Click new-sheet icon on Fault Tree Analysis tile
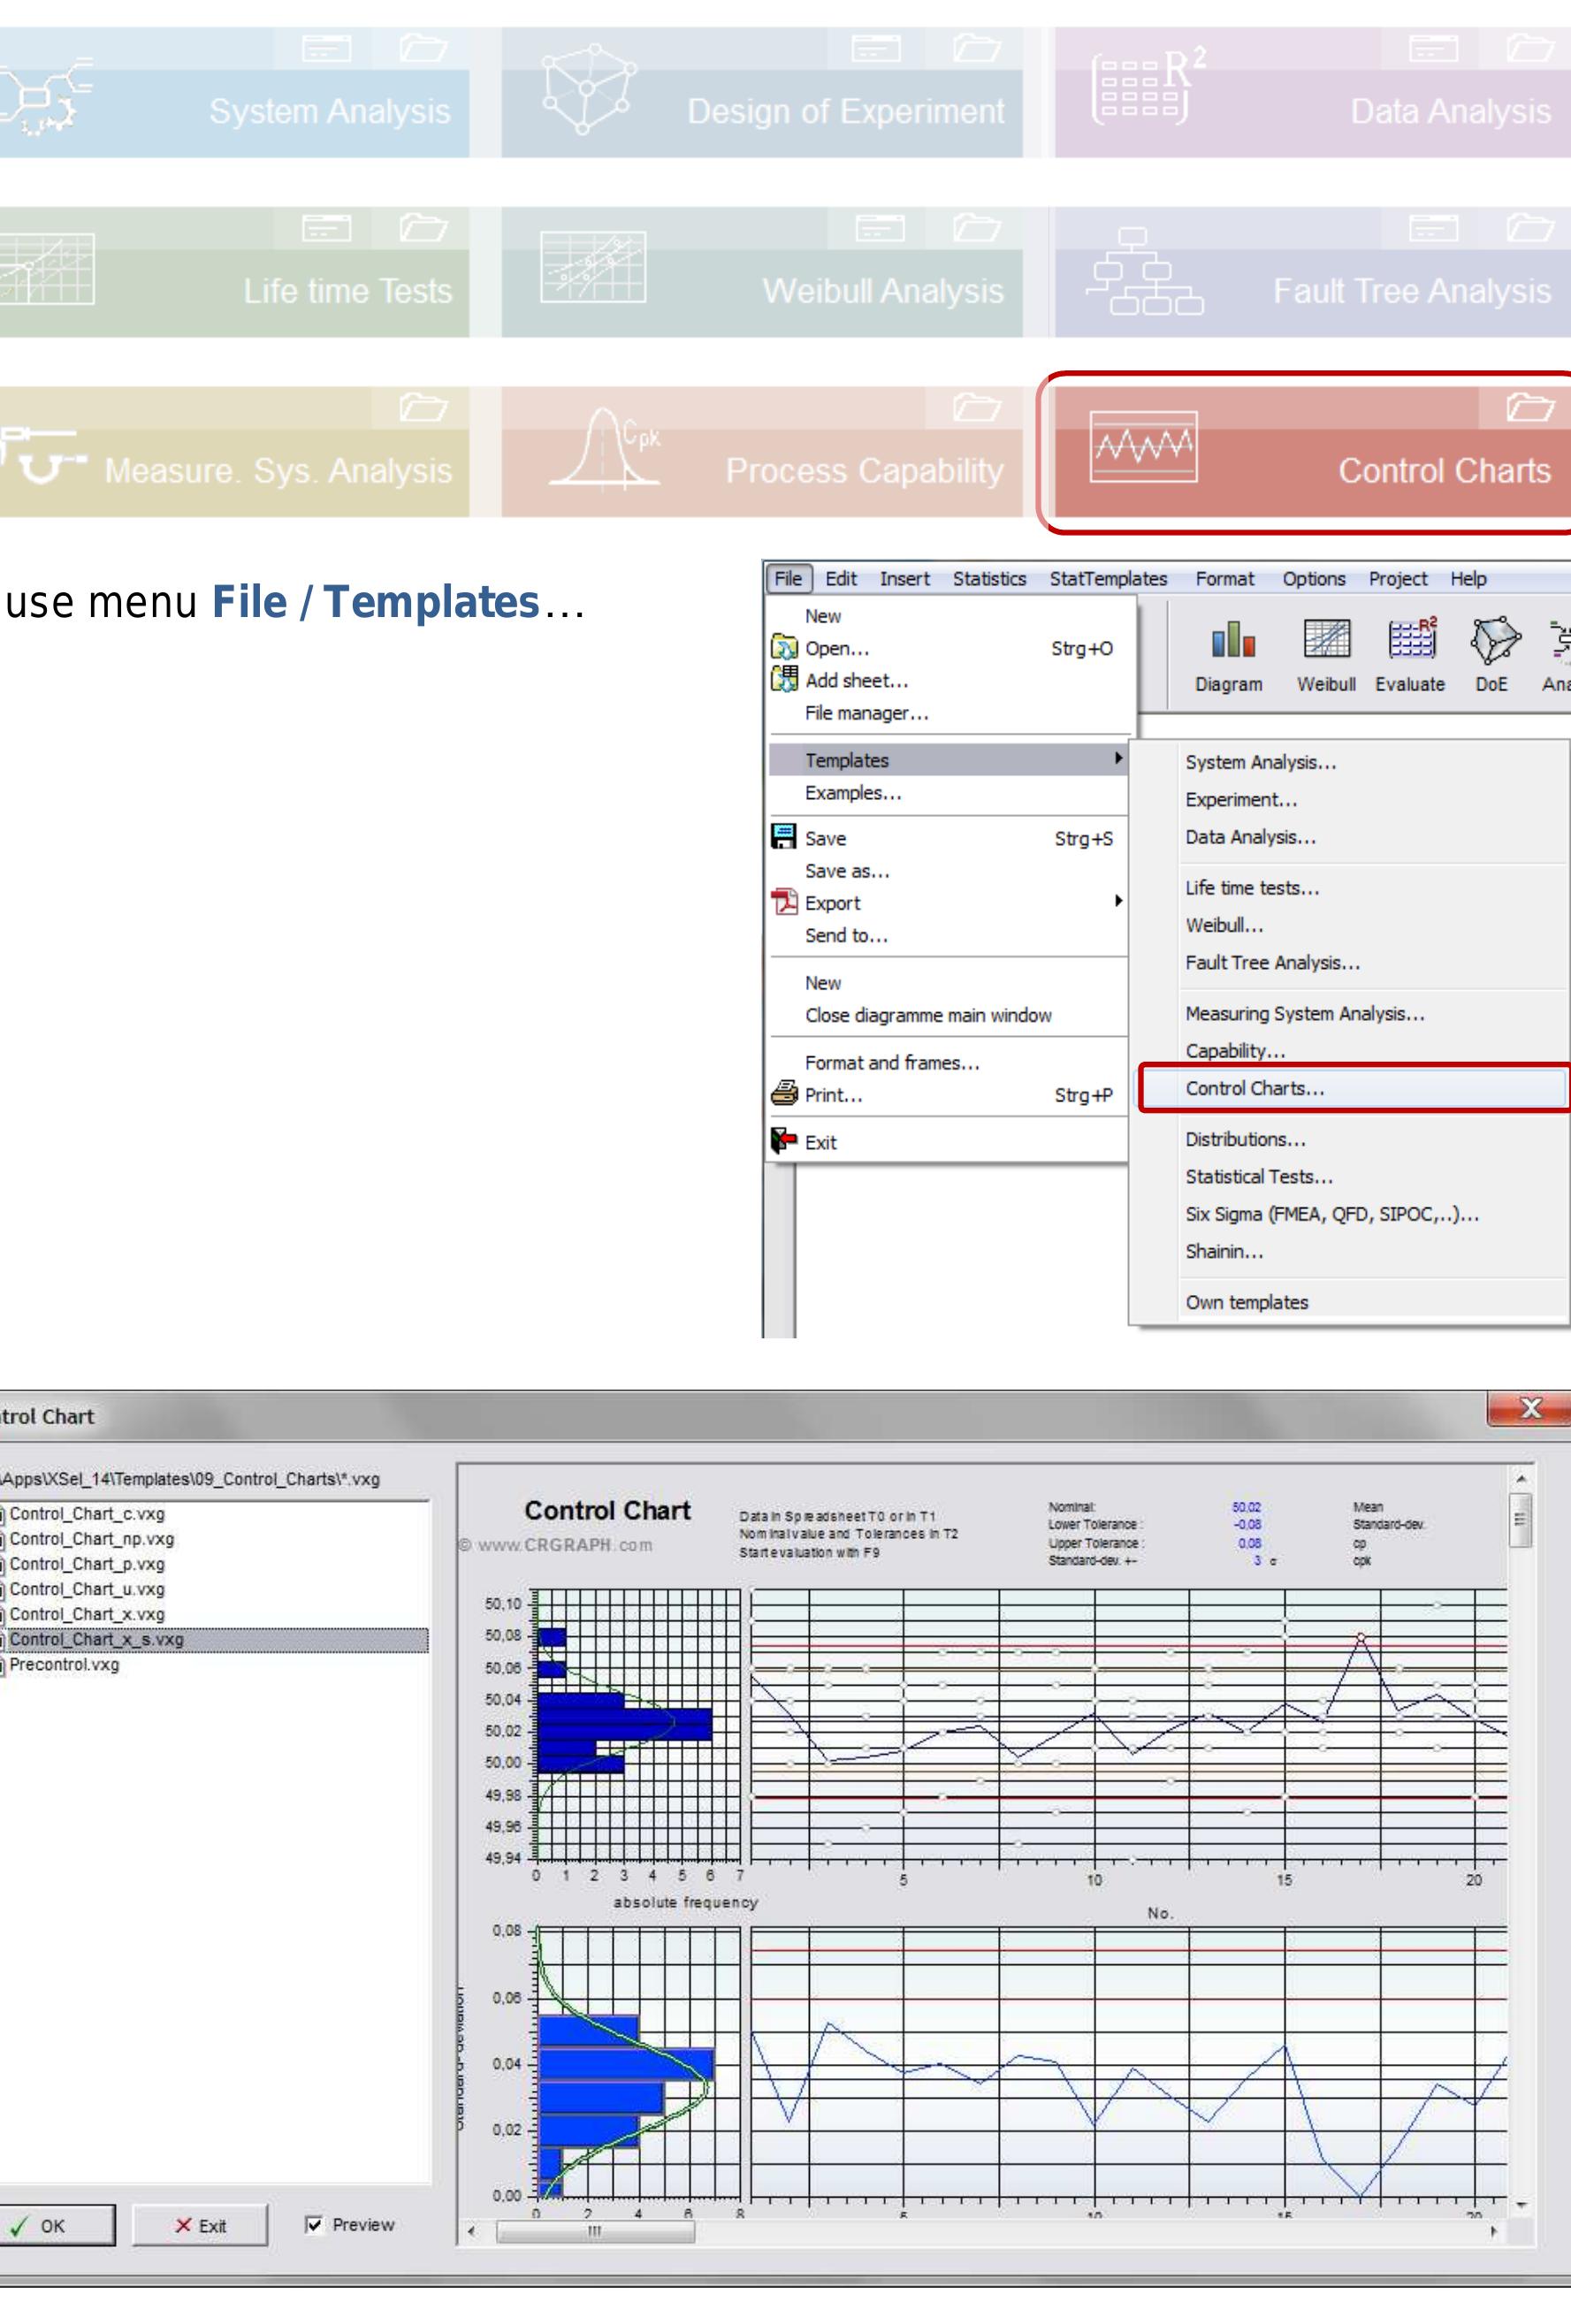 (1433, 228)
